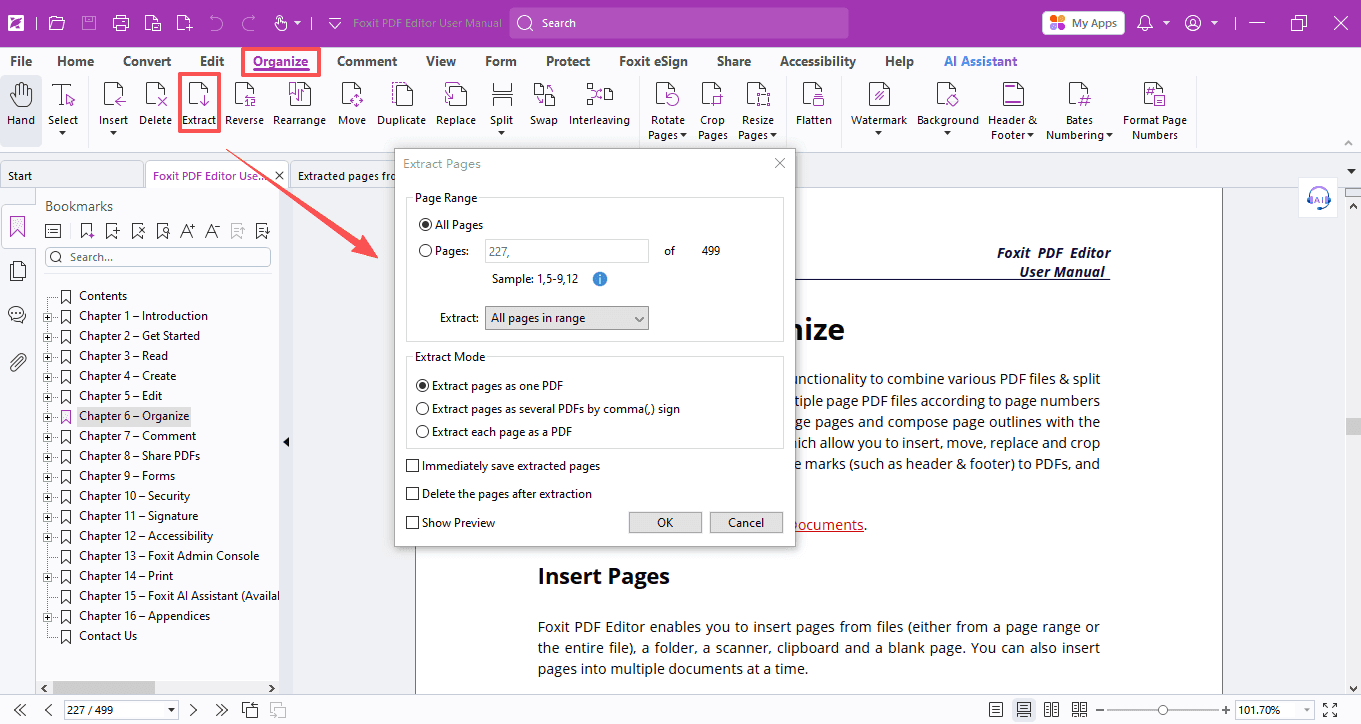
Task: Open the Bookmarks side panel icon
Action: click(17, 228)
